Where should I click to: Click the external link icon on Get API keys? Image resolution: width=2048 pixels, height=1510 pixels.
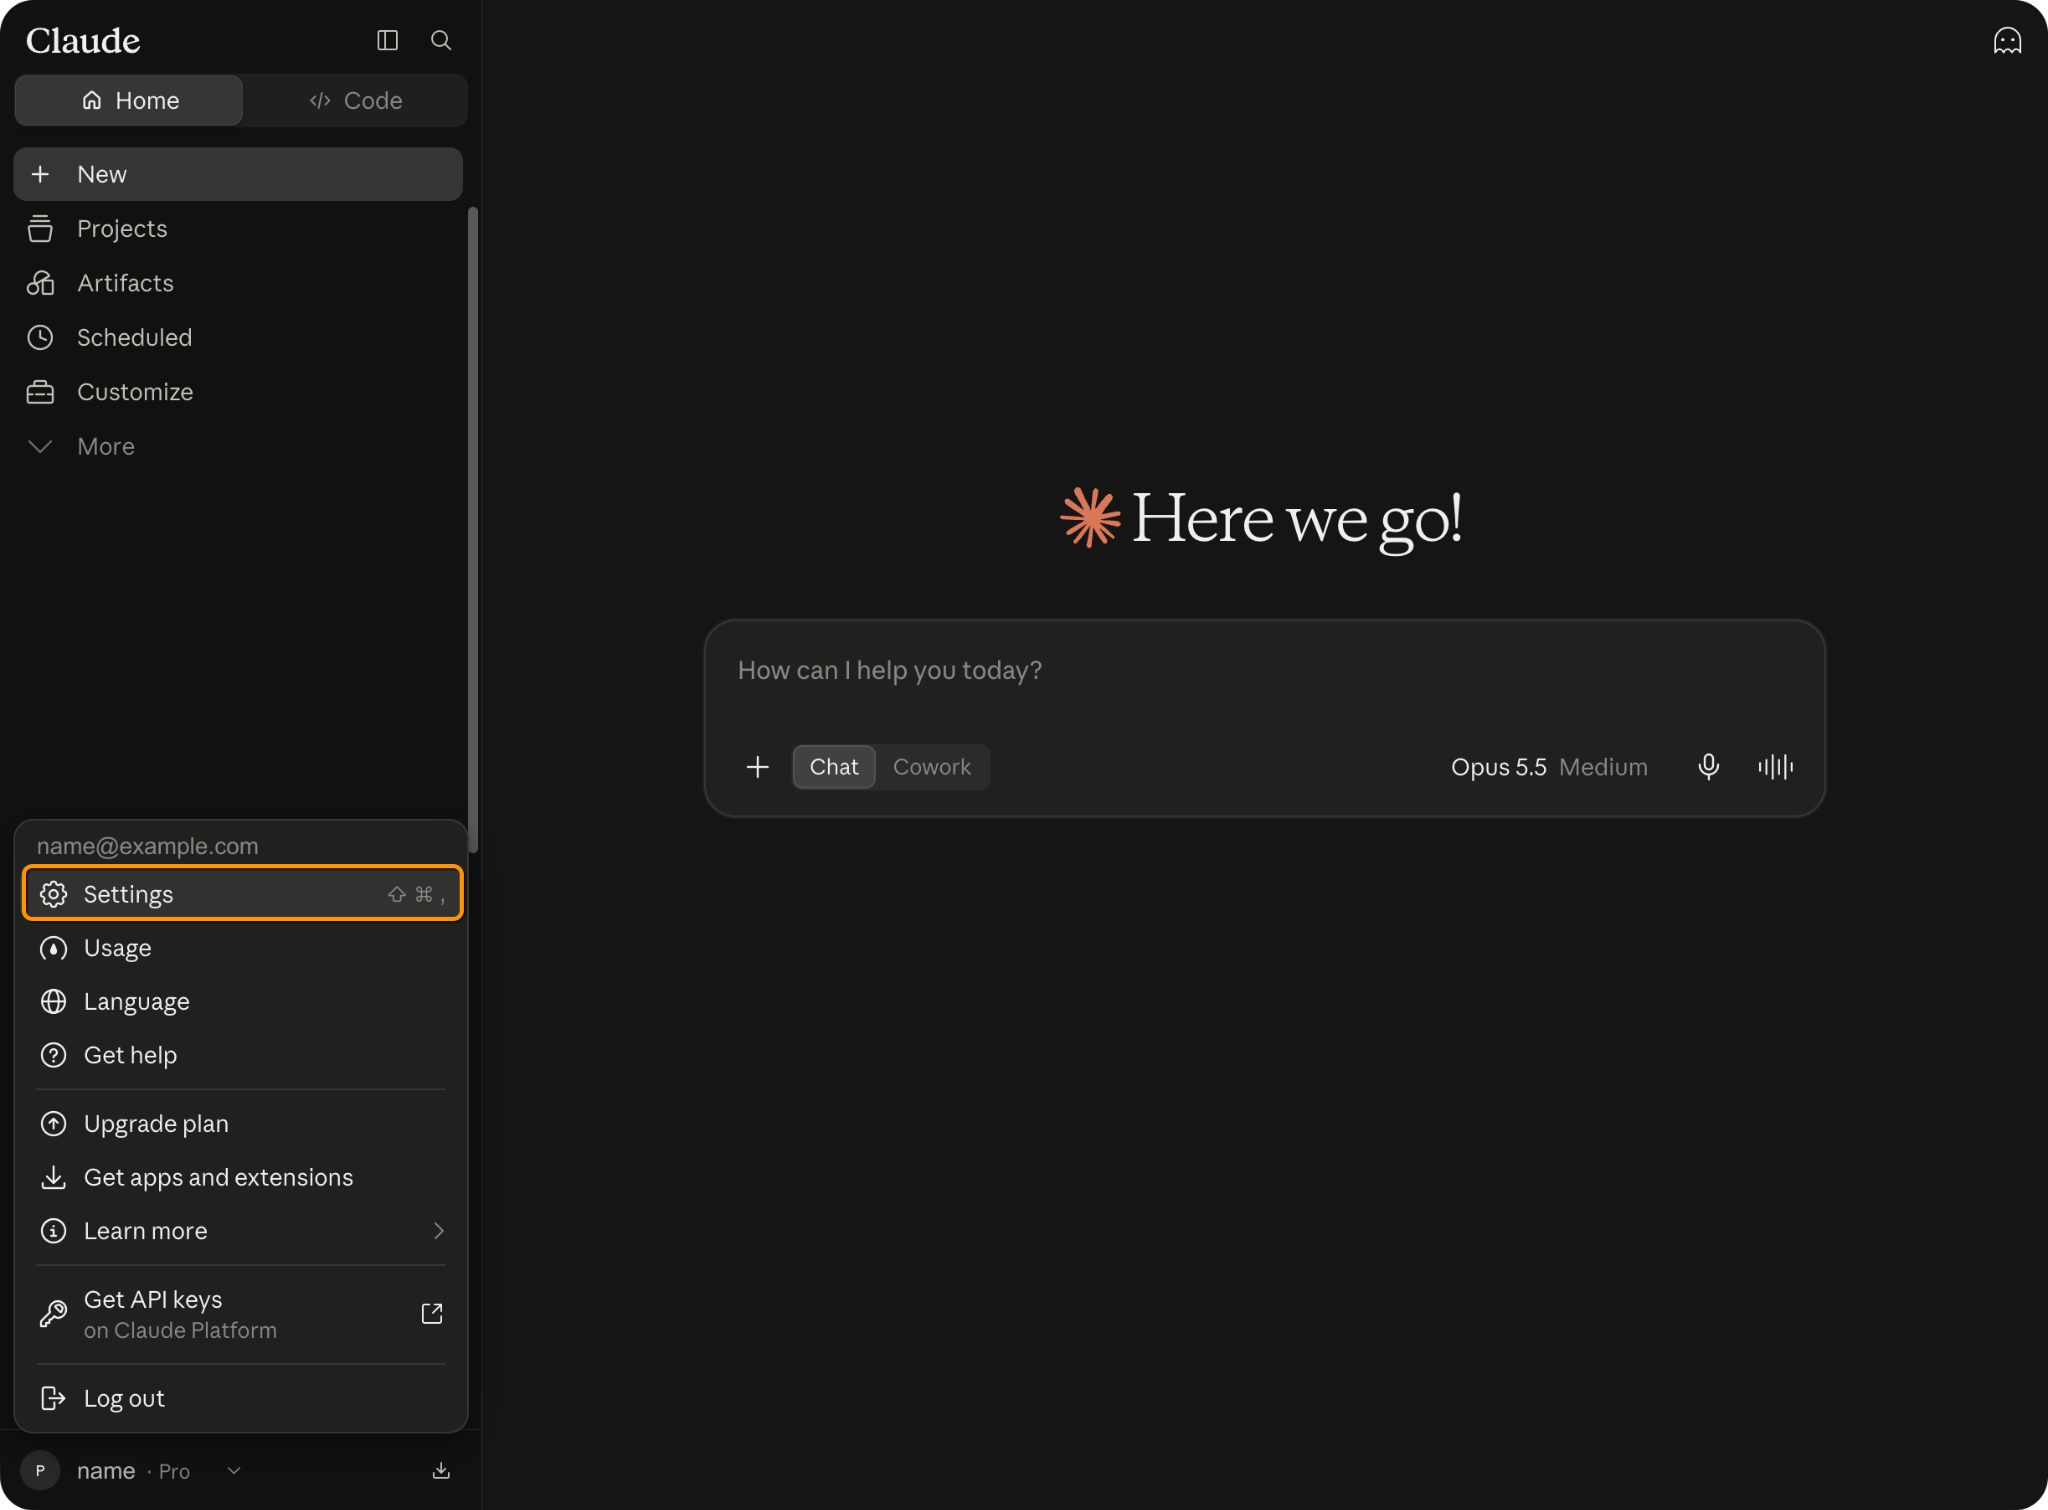tap(432, 1314)
